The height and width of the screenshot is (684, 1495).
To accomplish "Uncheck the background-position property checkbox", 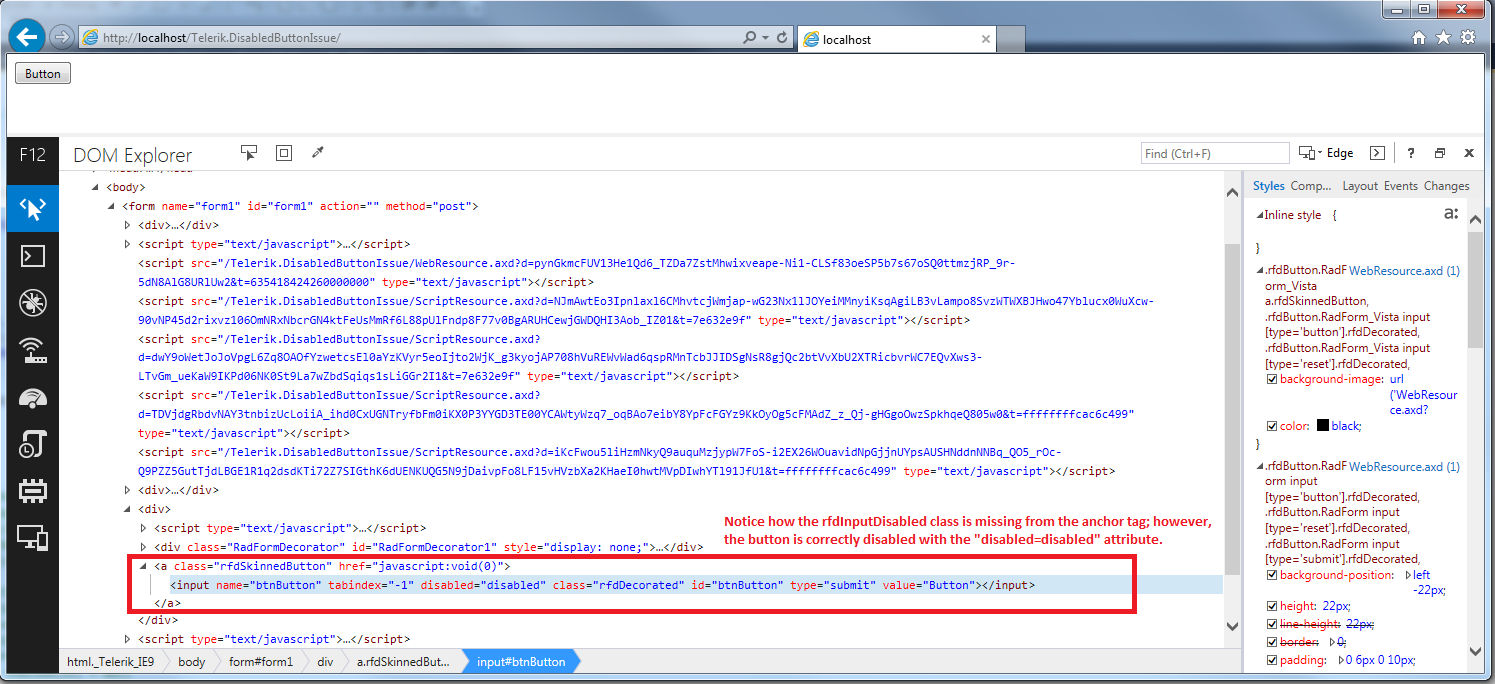I will pyautogui.click(x=1272, y=575).
